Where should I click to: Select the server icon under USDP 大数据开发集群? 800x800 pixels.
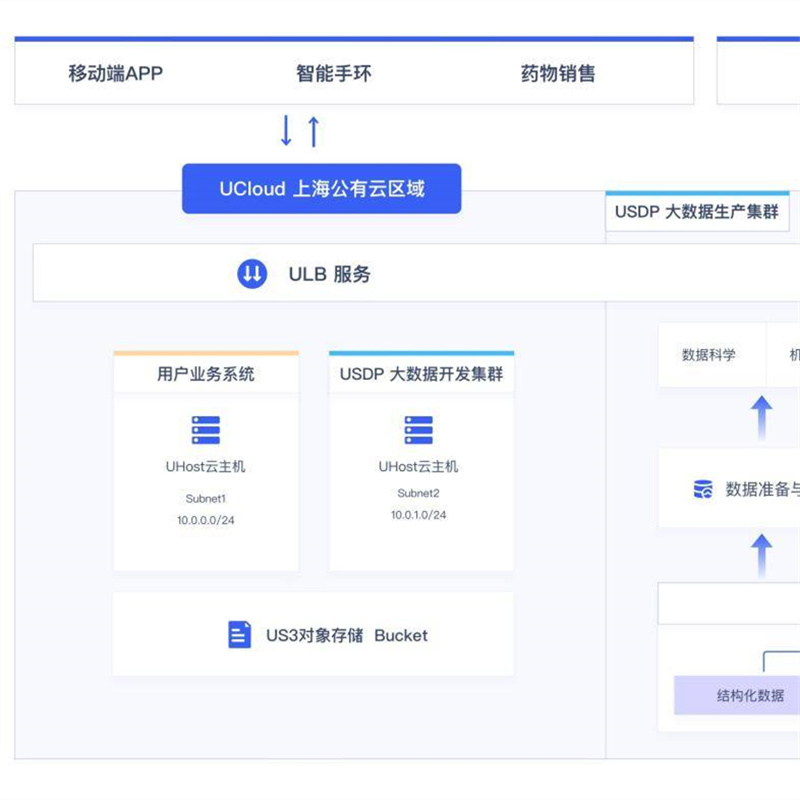(418, 430)
